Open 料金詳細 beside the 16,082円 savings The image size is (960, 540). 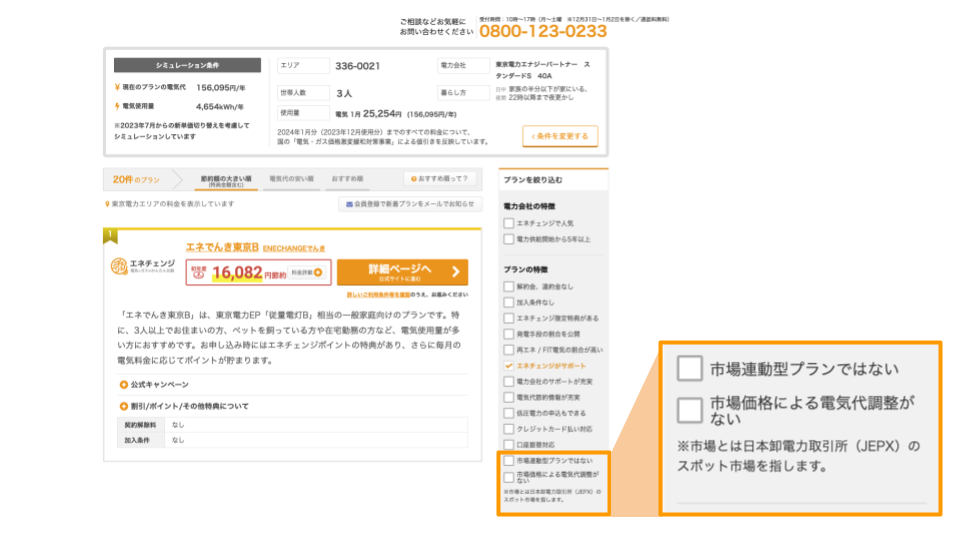coord(306,272)
